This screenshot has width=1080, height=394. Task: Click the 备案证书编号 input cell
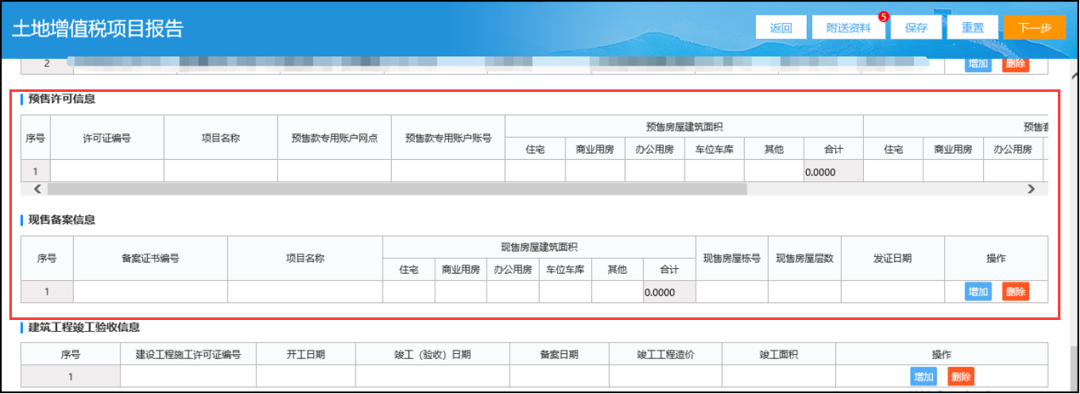click(x=151, y=291)
